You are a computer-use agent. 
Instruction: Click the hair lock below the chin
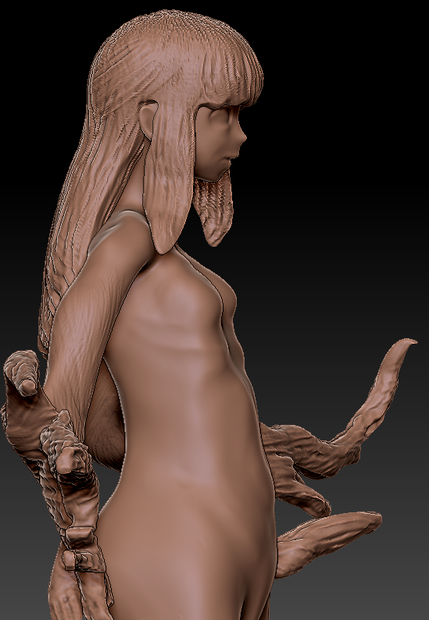(214, 210)
